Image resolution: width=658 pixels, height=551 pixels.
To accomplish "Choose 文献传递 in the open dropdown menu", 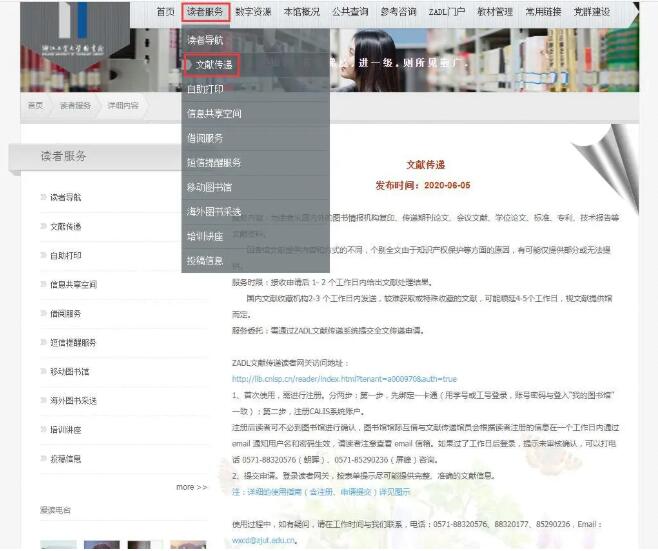I will click(x=213, y=64).
